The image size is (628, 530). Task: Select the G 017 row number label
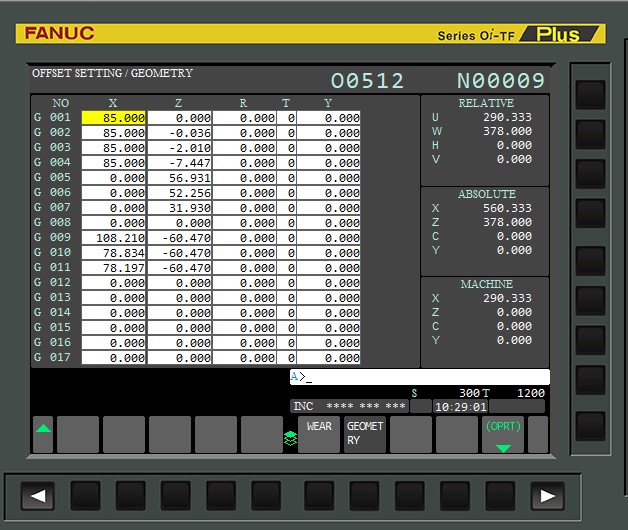point(53,358)
